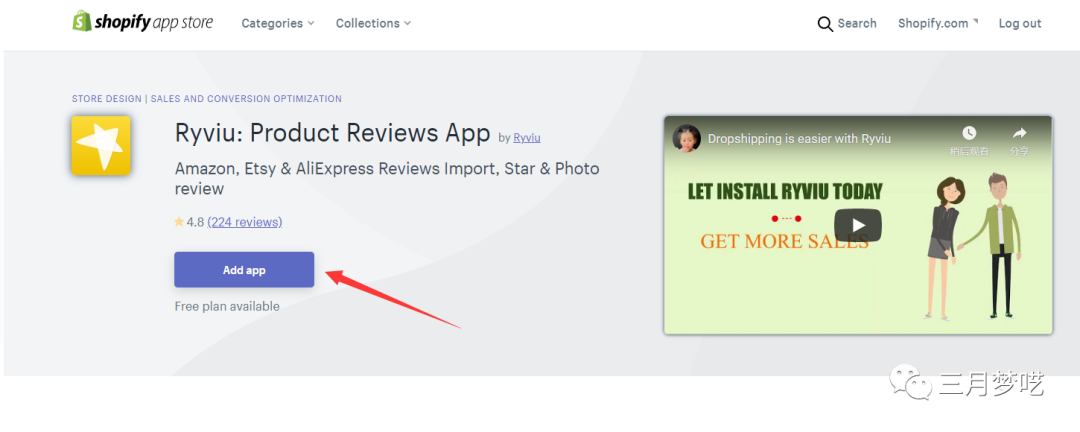Click the Watch later clock icon
The height and width of the screenshot is (432, 1080).
click(x=969, y=134)
